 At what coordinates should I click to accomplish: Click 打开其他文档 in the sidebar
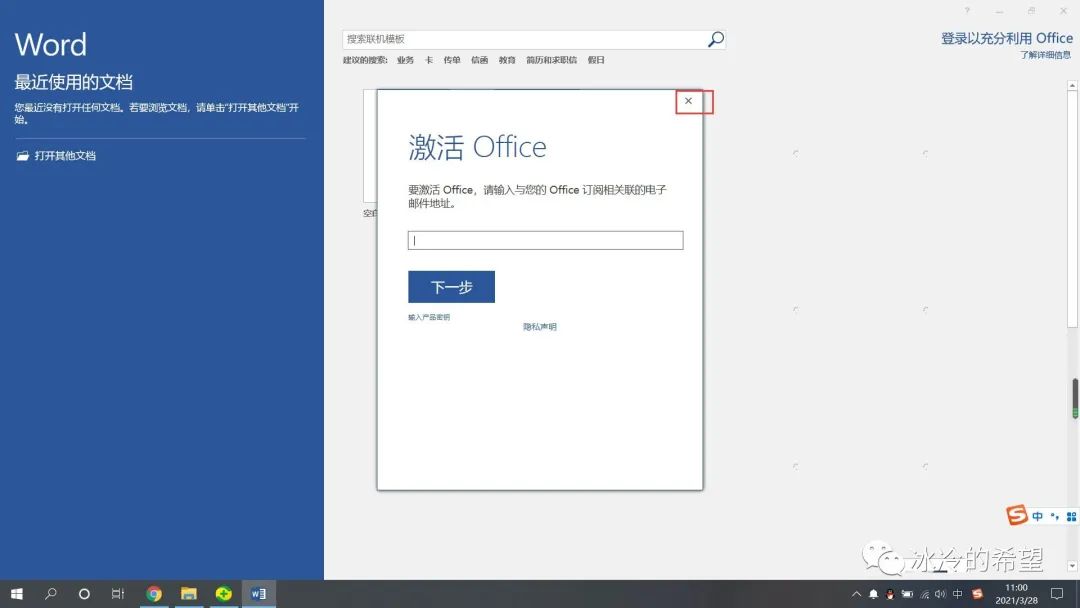[x=65, y=156]
